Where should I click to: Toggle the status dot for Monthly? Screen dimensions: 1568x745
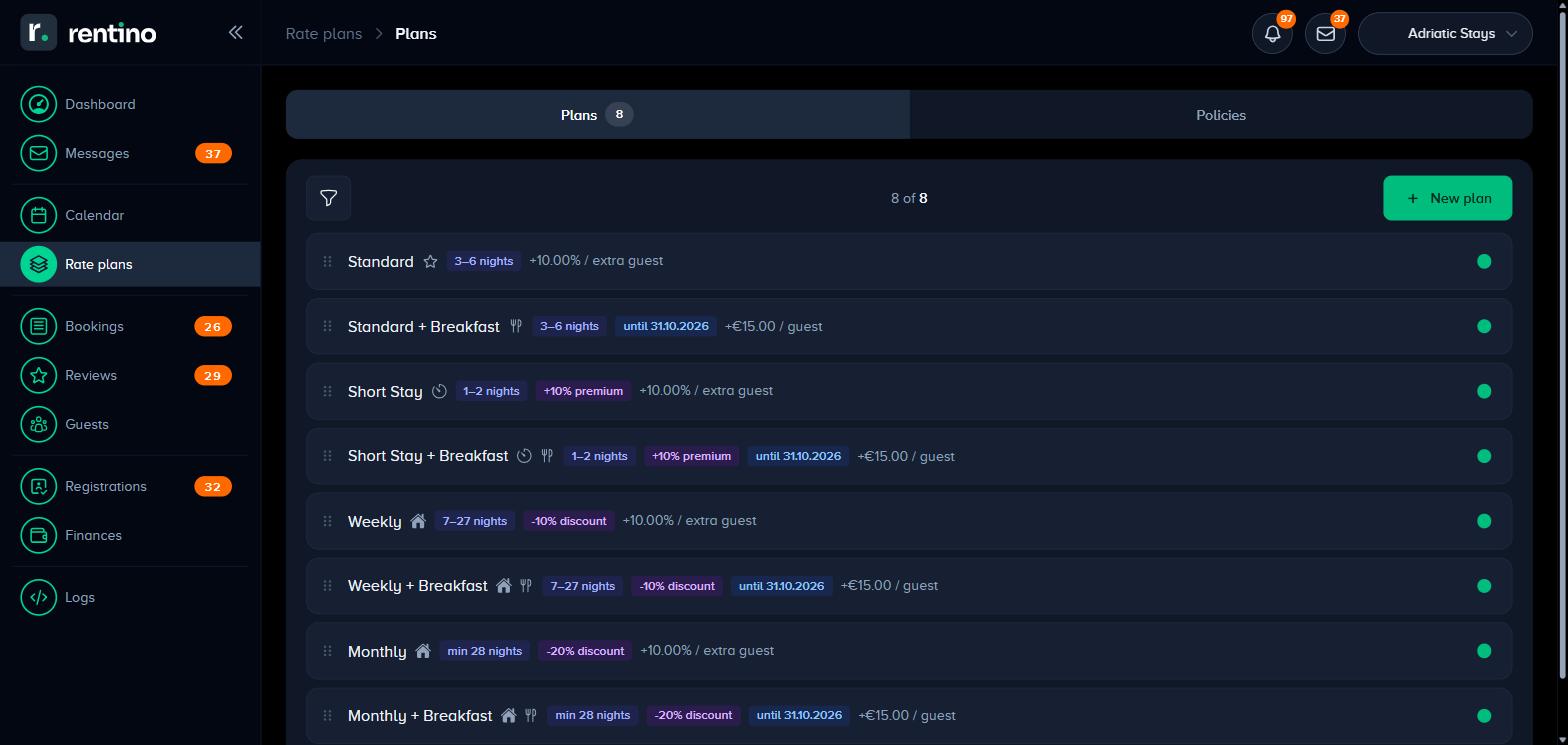pyautogui.click(x=1484, y=651)
